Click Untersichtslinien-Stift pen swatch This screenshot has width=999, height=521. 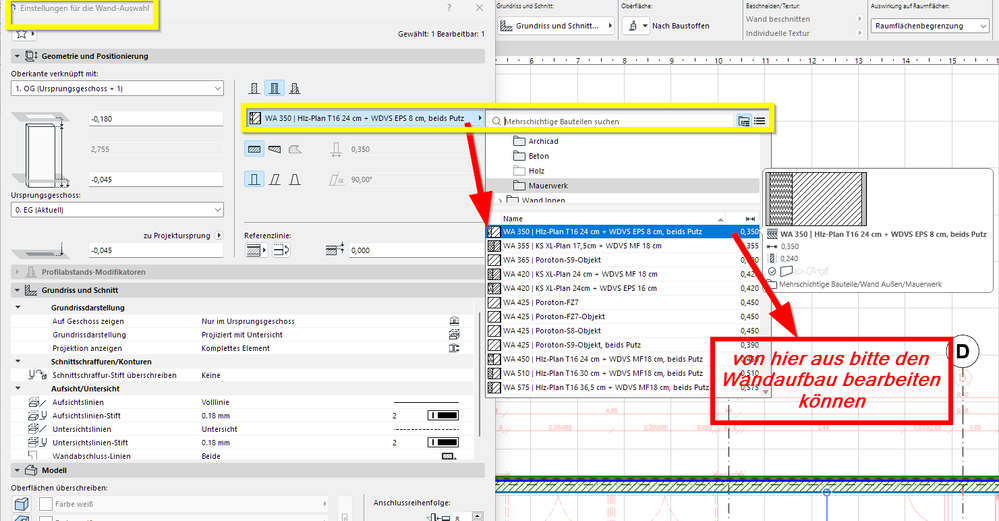point(443,443)
